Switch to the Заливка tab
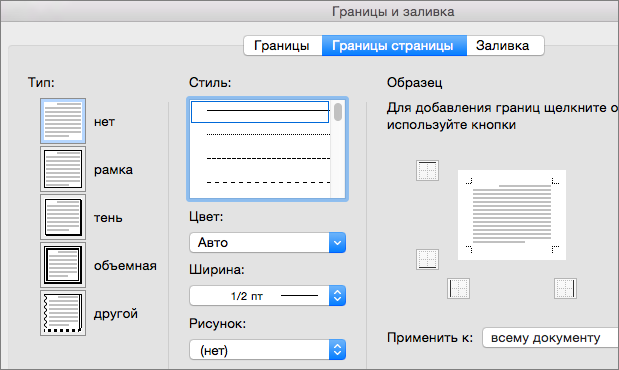 click(x=505, y=45)
